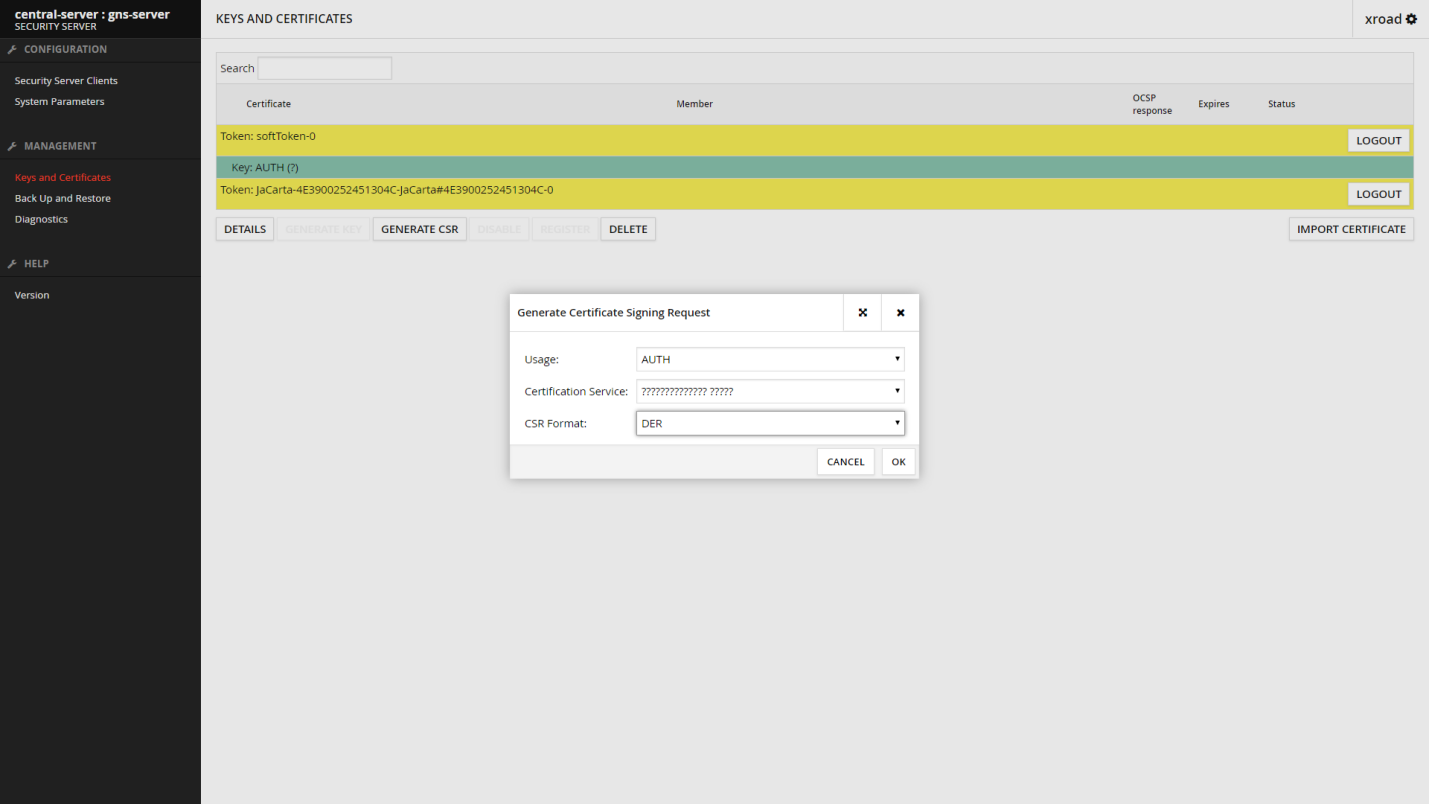Image resolution: width=1429 pixels, height=804 pixels.
Task: Log out of the JaCarta token
Action: pos(1378,194)
